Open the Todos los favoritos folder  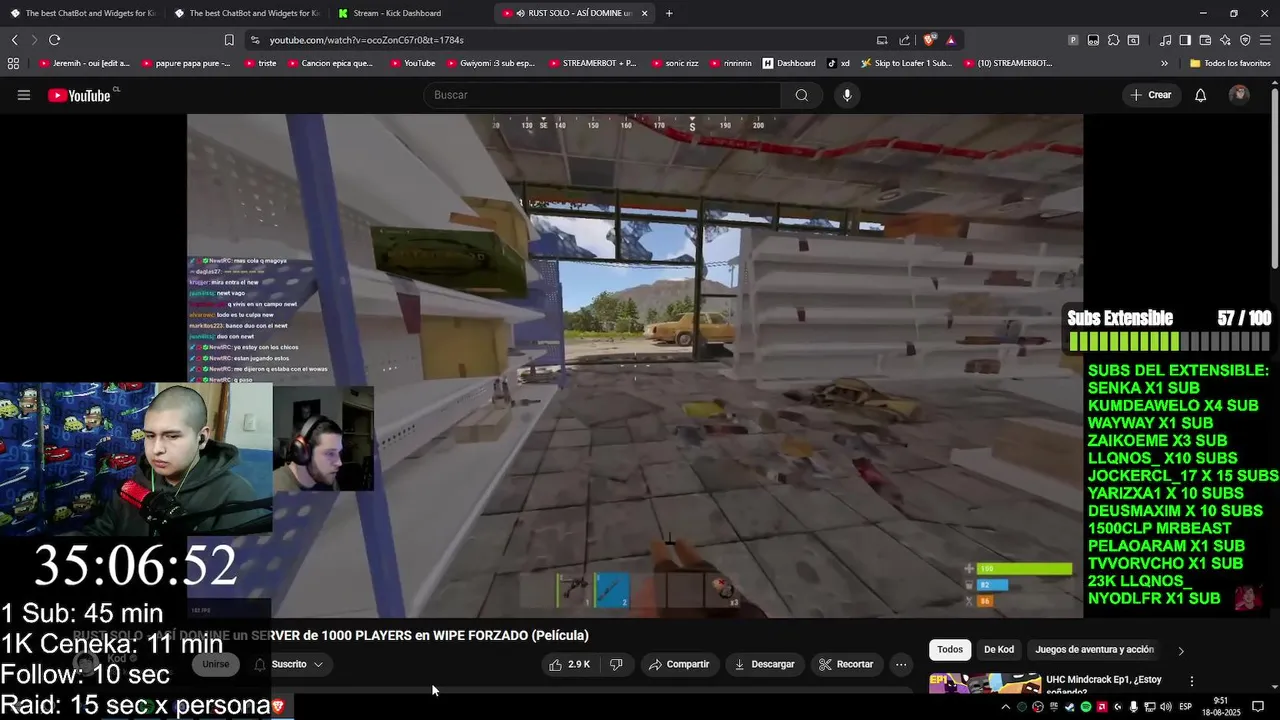coord(1229,63)
